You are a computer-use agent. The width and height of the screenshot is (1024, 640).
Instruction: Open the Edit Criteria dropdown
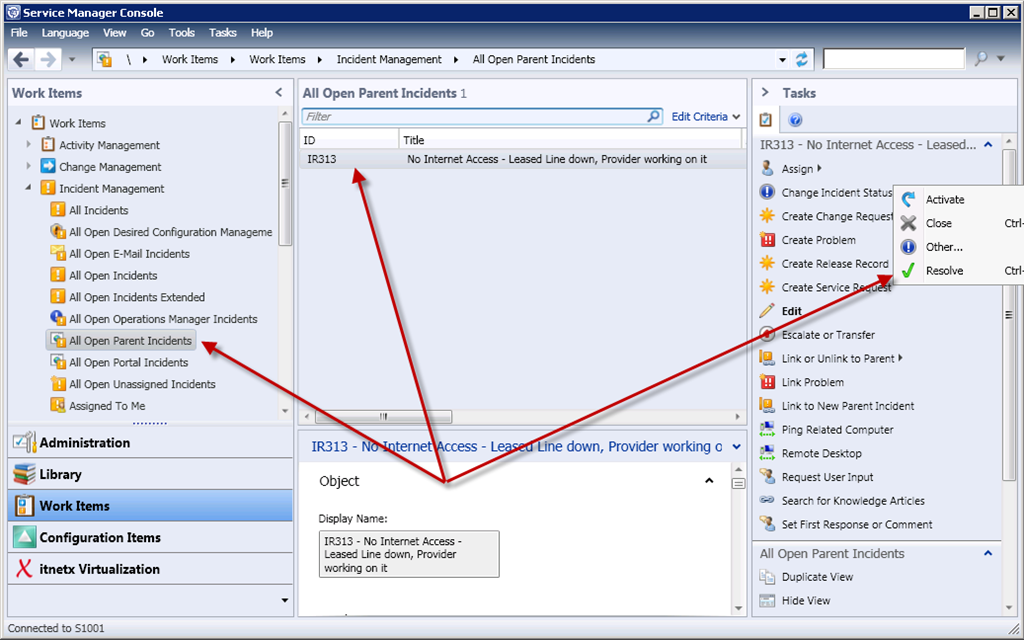click(x=705, y=117)
